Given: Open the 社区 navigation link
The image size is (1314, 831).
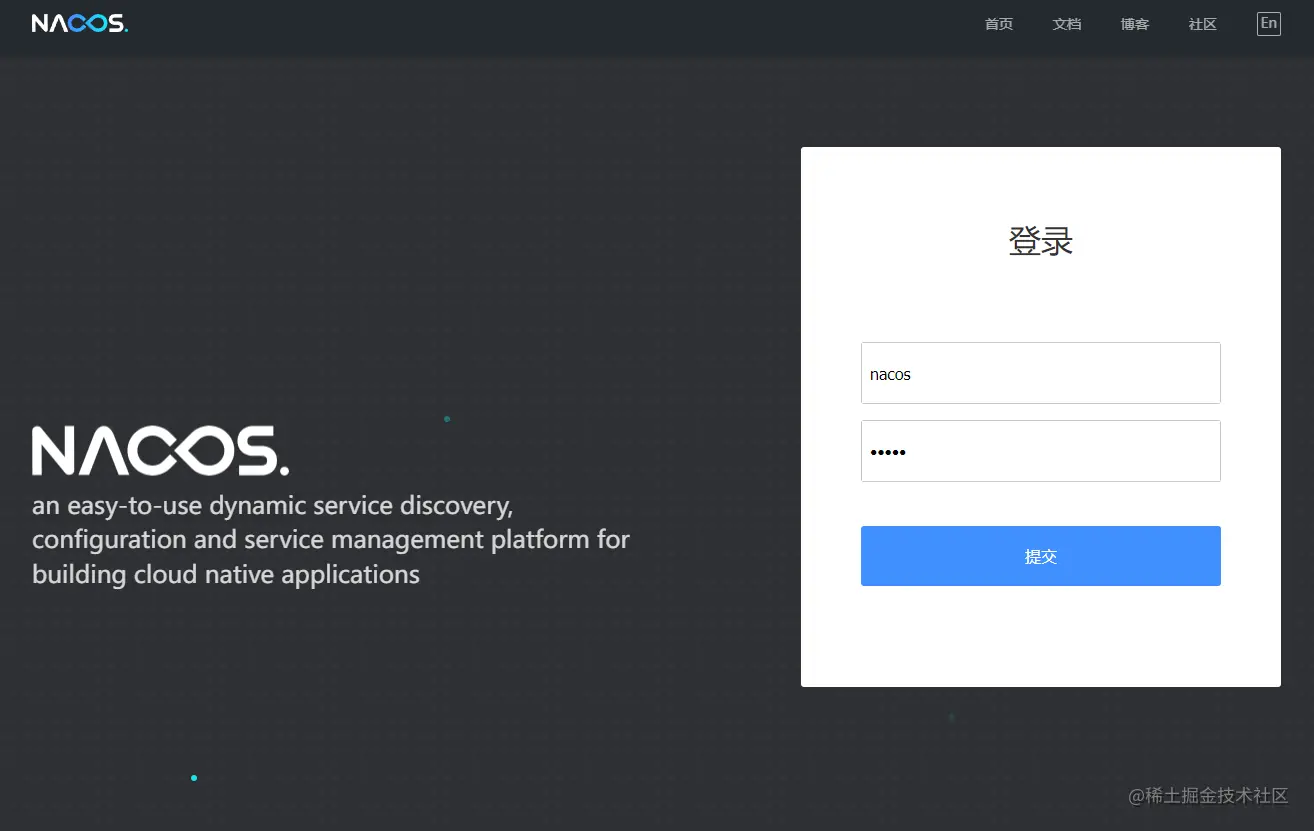Looking at the screenshot, I should click(1203, 24).
